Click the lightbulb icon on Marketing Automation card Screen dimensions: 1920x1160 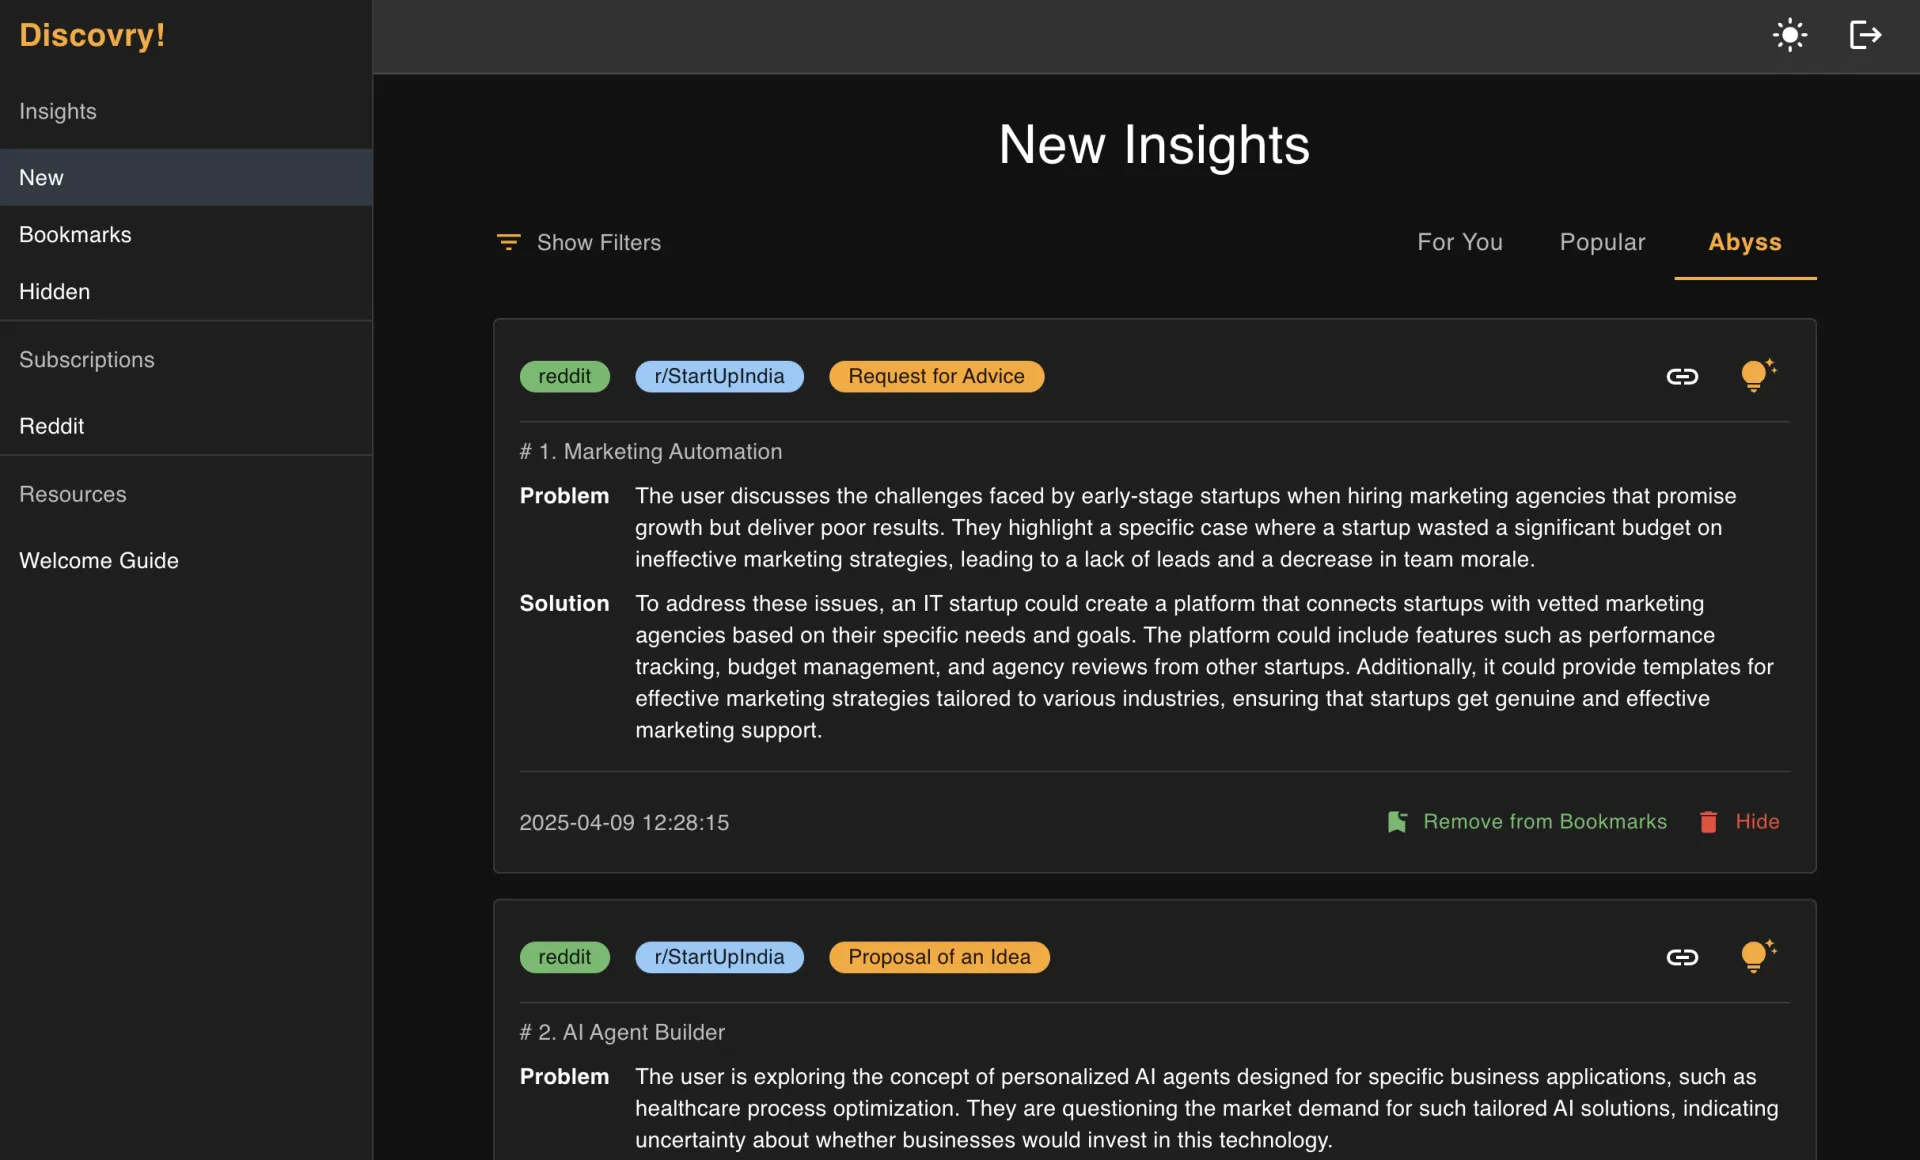tap(1756, 375)
